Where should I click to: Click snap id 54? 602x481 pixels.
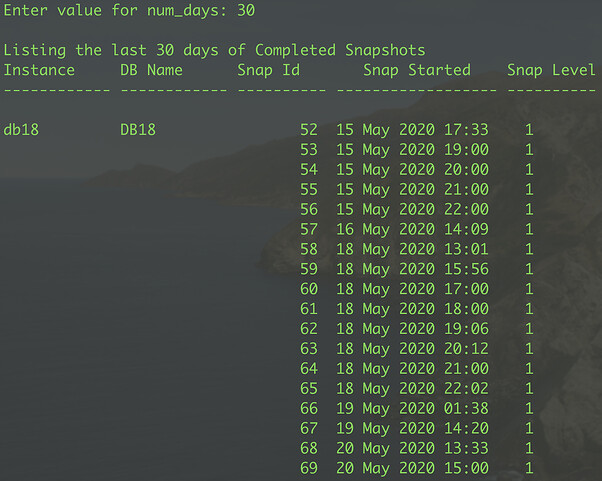309,170
